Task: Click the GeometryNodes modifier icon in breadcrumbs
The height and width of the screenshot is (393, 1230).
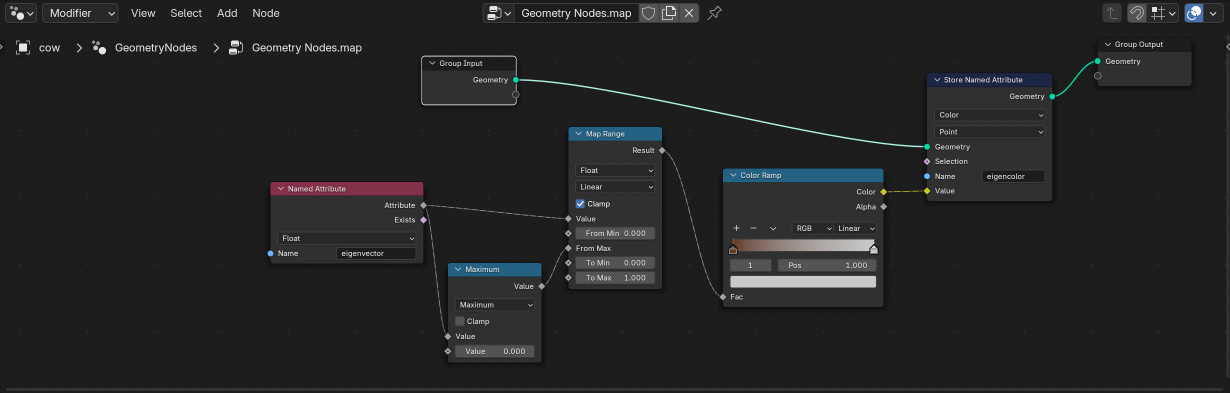Action: click(x=100, y=47)
